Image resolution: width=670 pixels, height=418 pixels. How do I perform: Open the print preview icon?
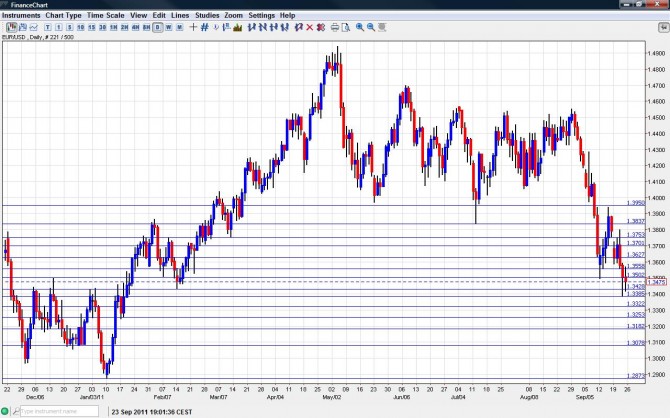coord(346,27)
